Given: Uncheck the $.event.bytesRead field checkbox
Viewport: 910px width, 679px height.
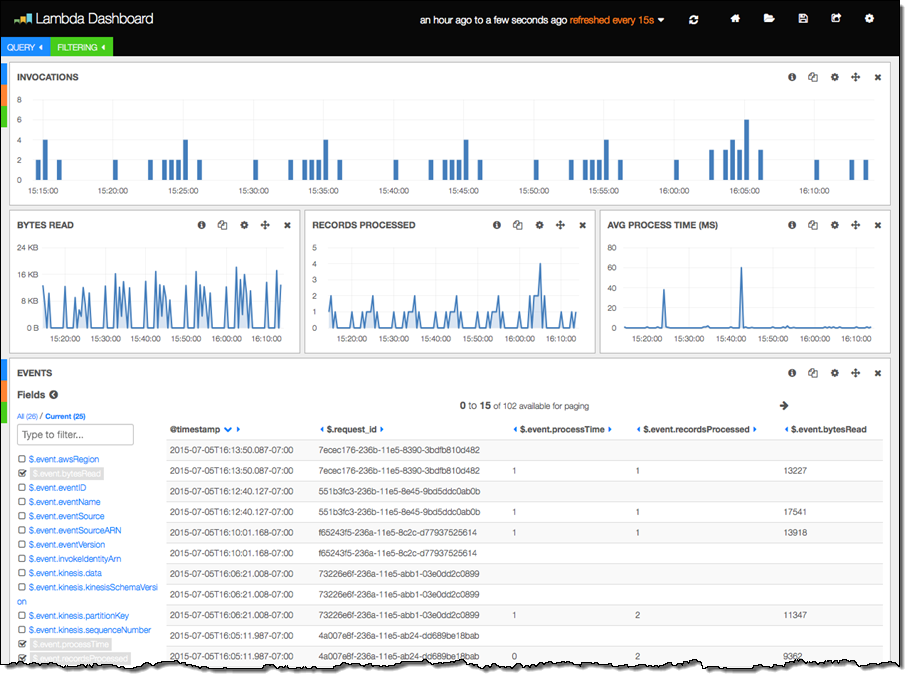Looking at the screenshot, I should coord(22,473).
